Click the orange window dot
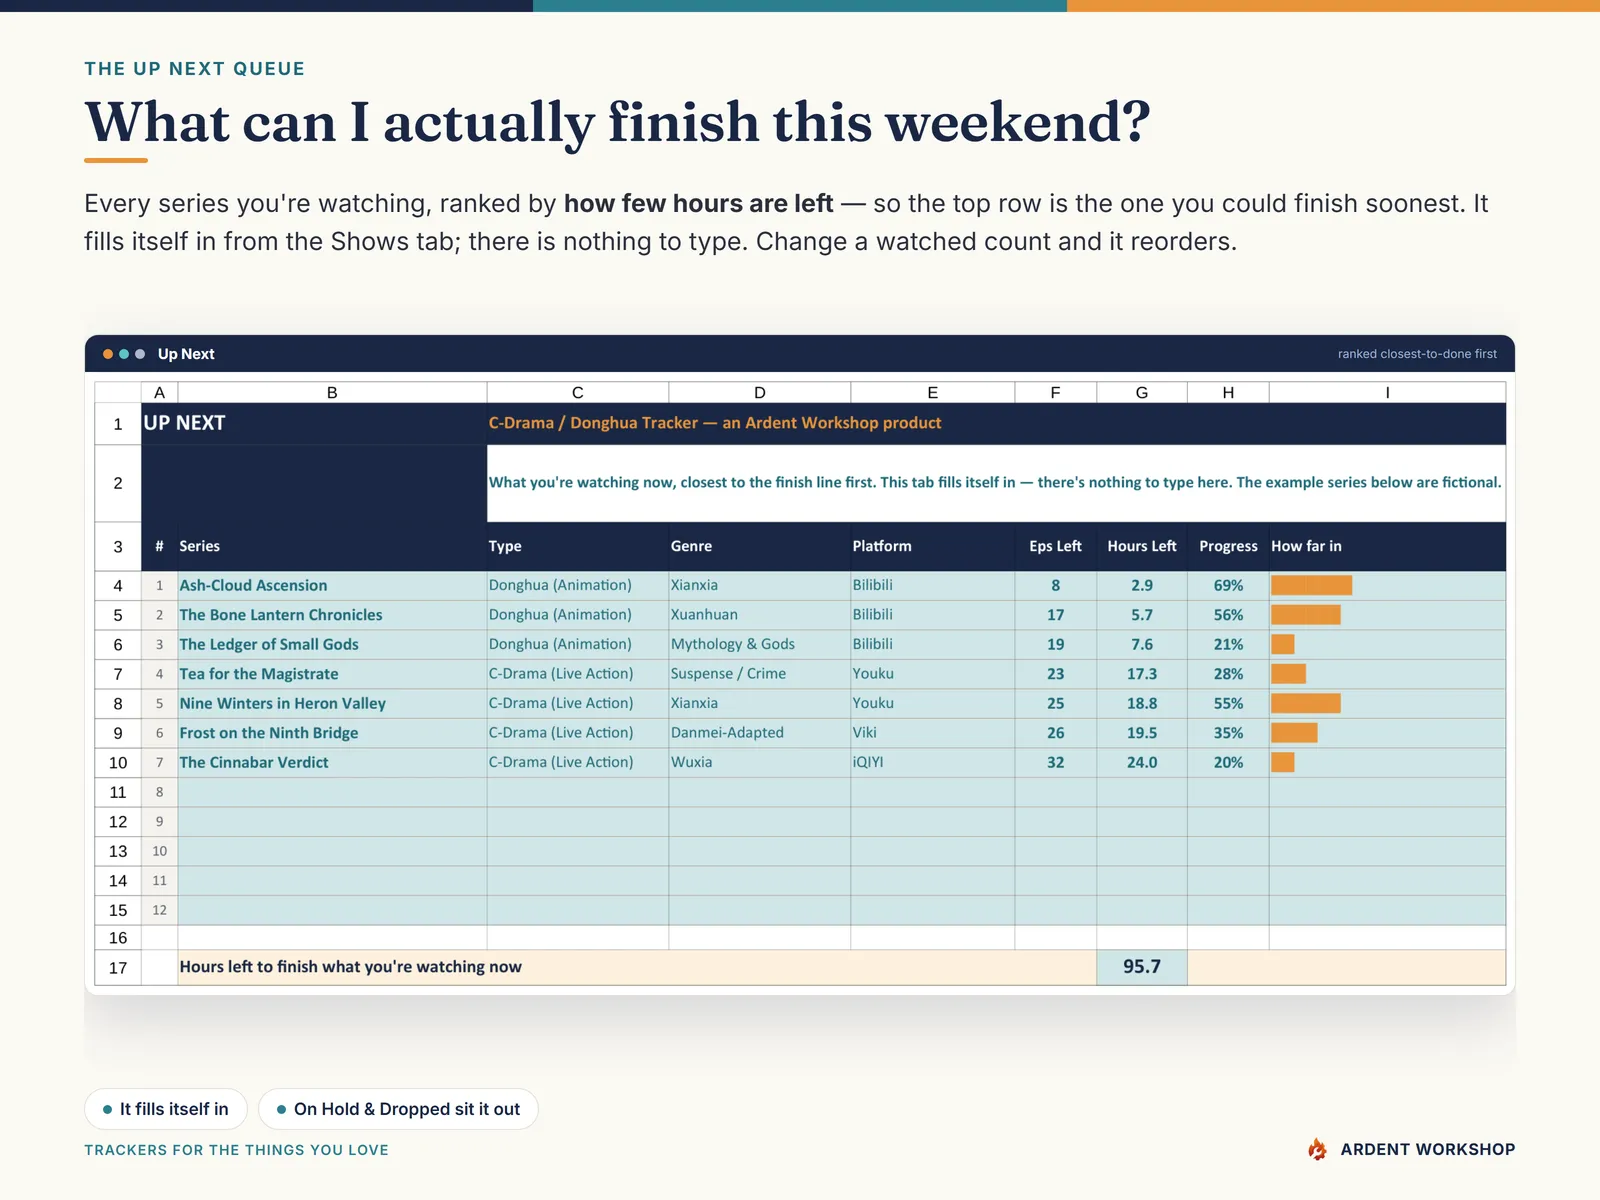The image size is (1600, 1200). point(108,354)
